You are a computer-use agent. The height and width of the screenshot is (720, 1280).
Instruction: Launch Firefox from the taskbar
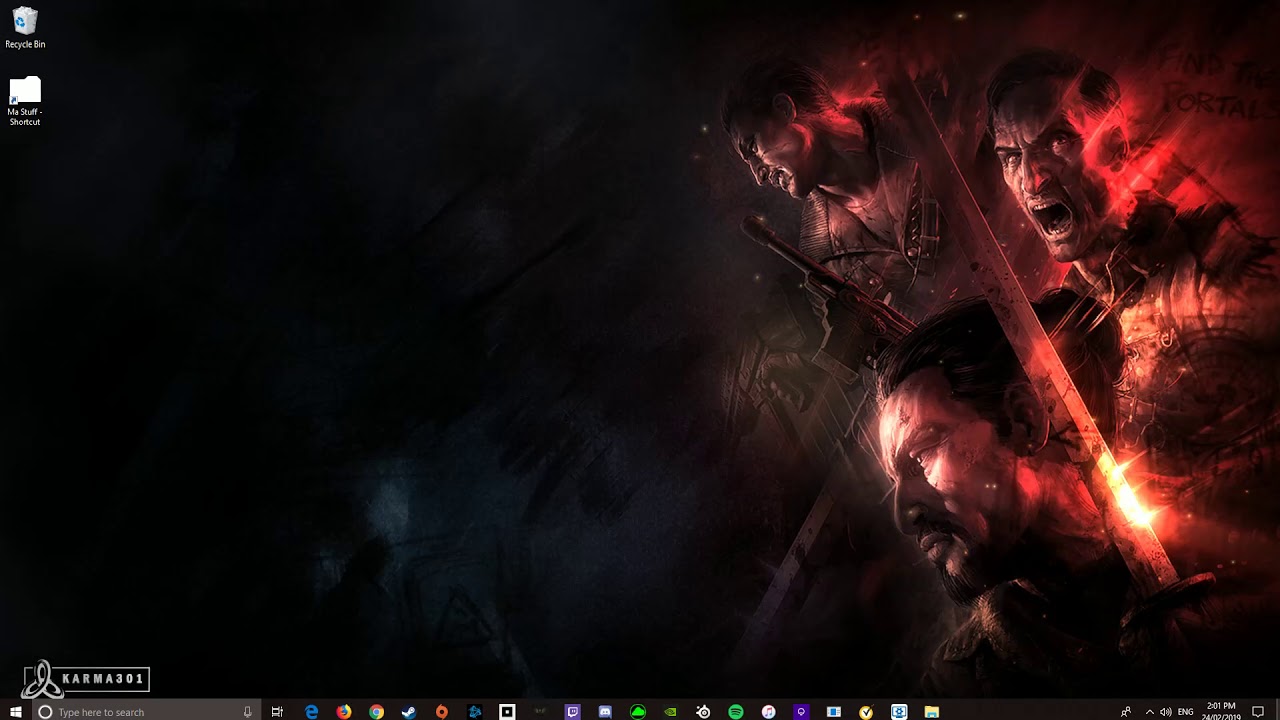[344, 712]
